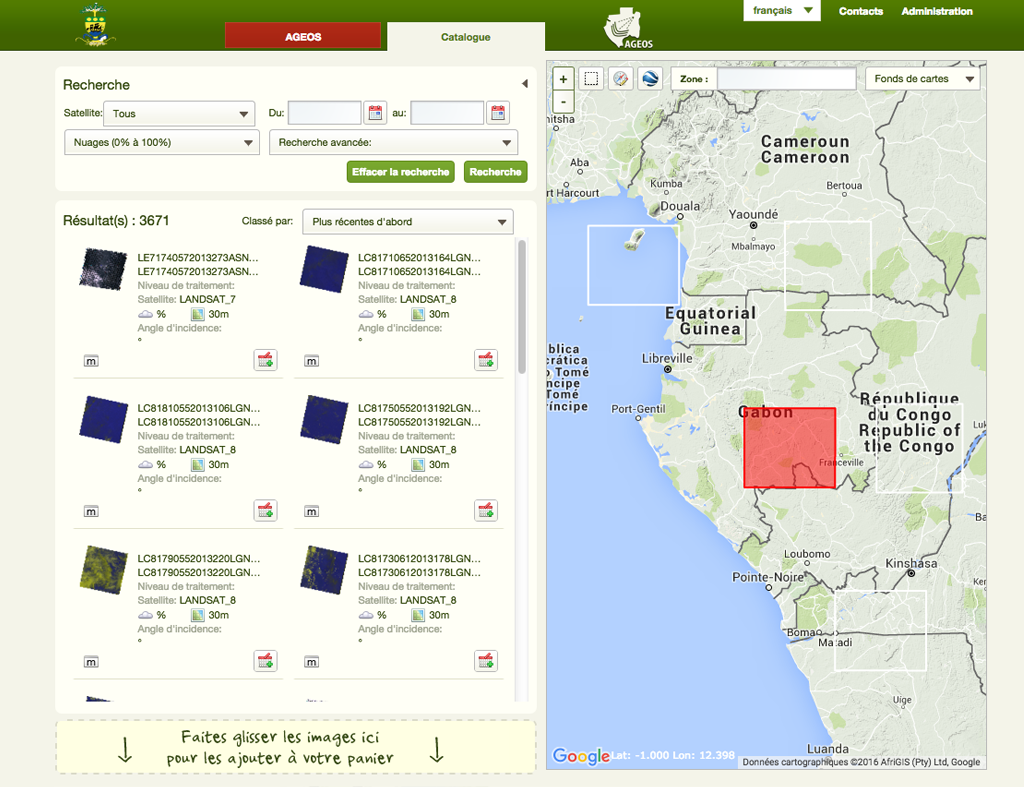This screenshot has height=787, width=1024.
Task: Open the Satellite 'Tous' dropdown
Action: coord(179,114)
